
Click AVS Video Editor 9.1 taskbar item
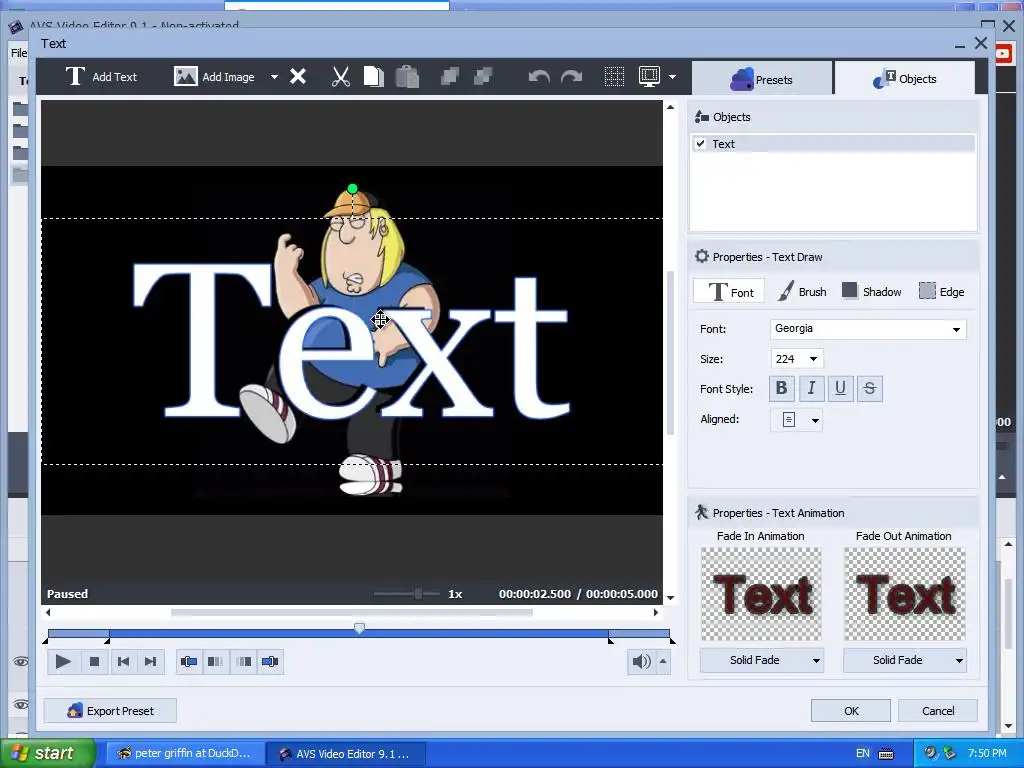[x=346, y=754]
